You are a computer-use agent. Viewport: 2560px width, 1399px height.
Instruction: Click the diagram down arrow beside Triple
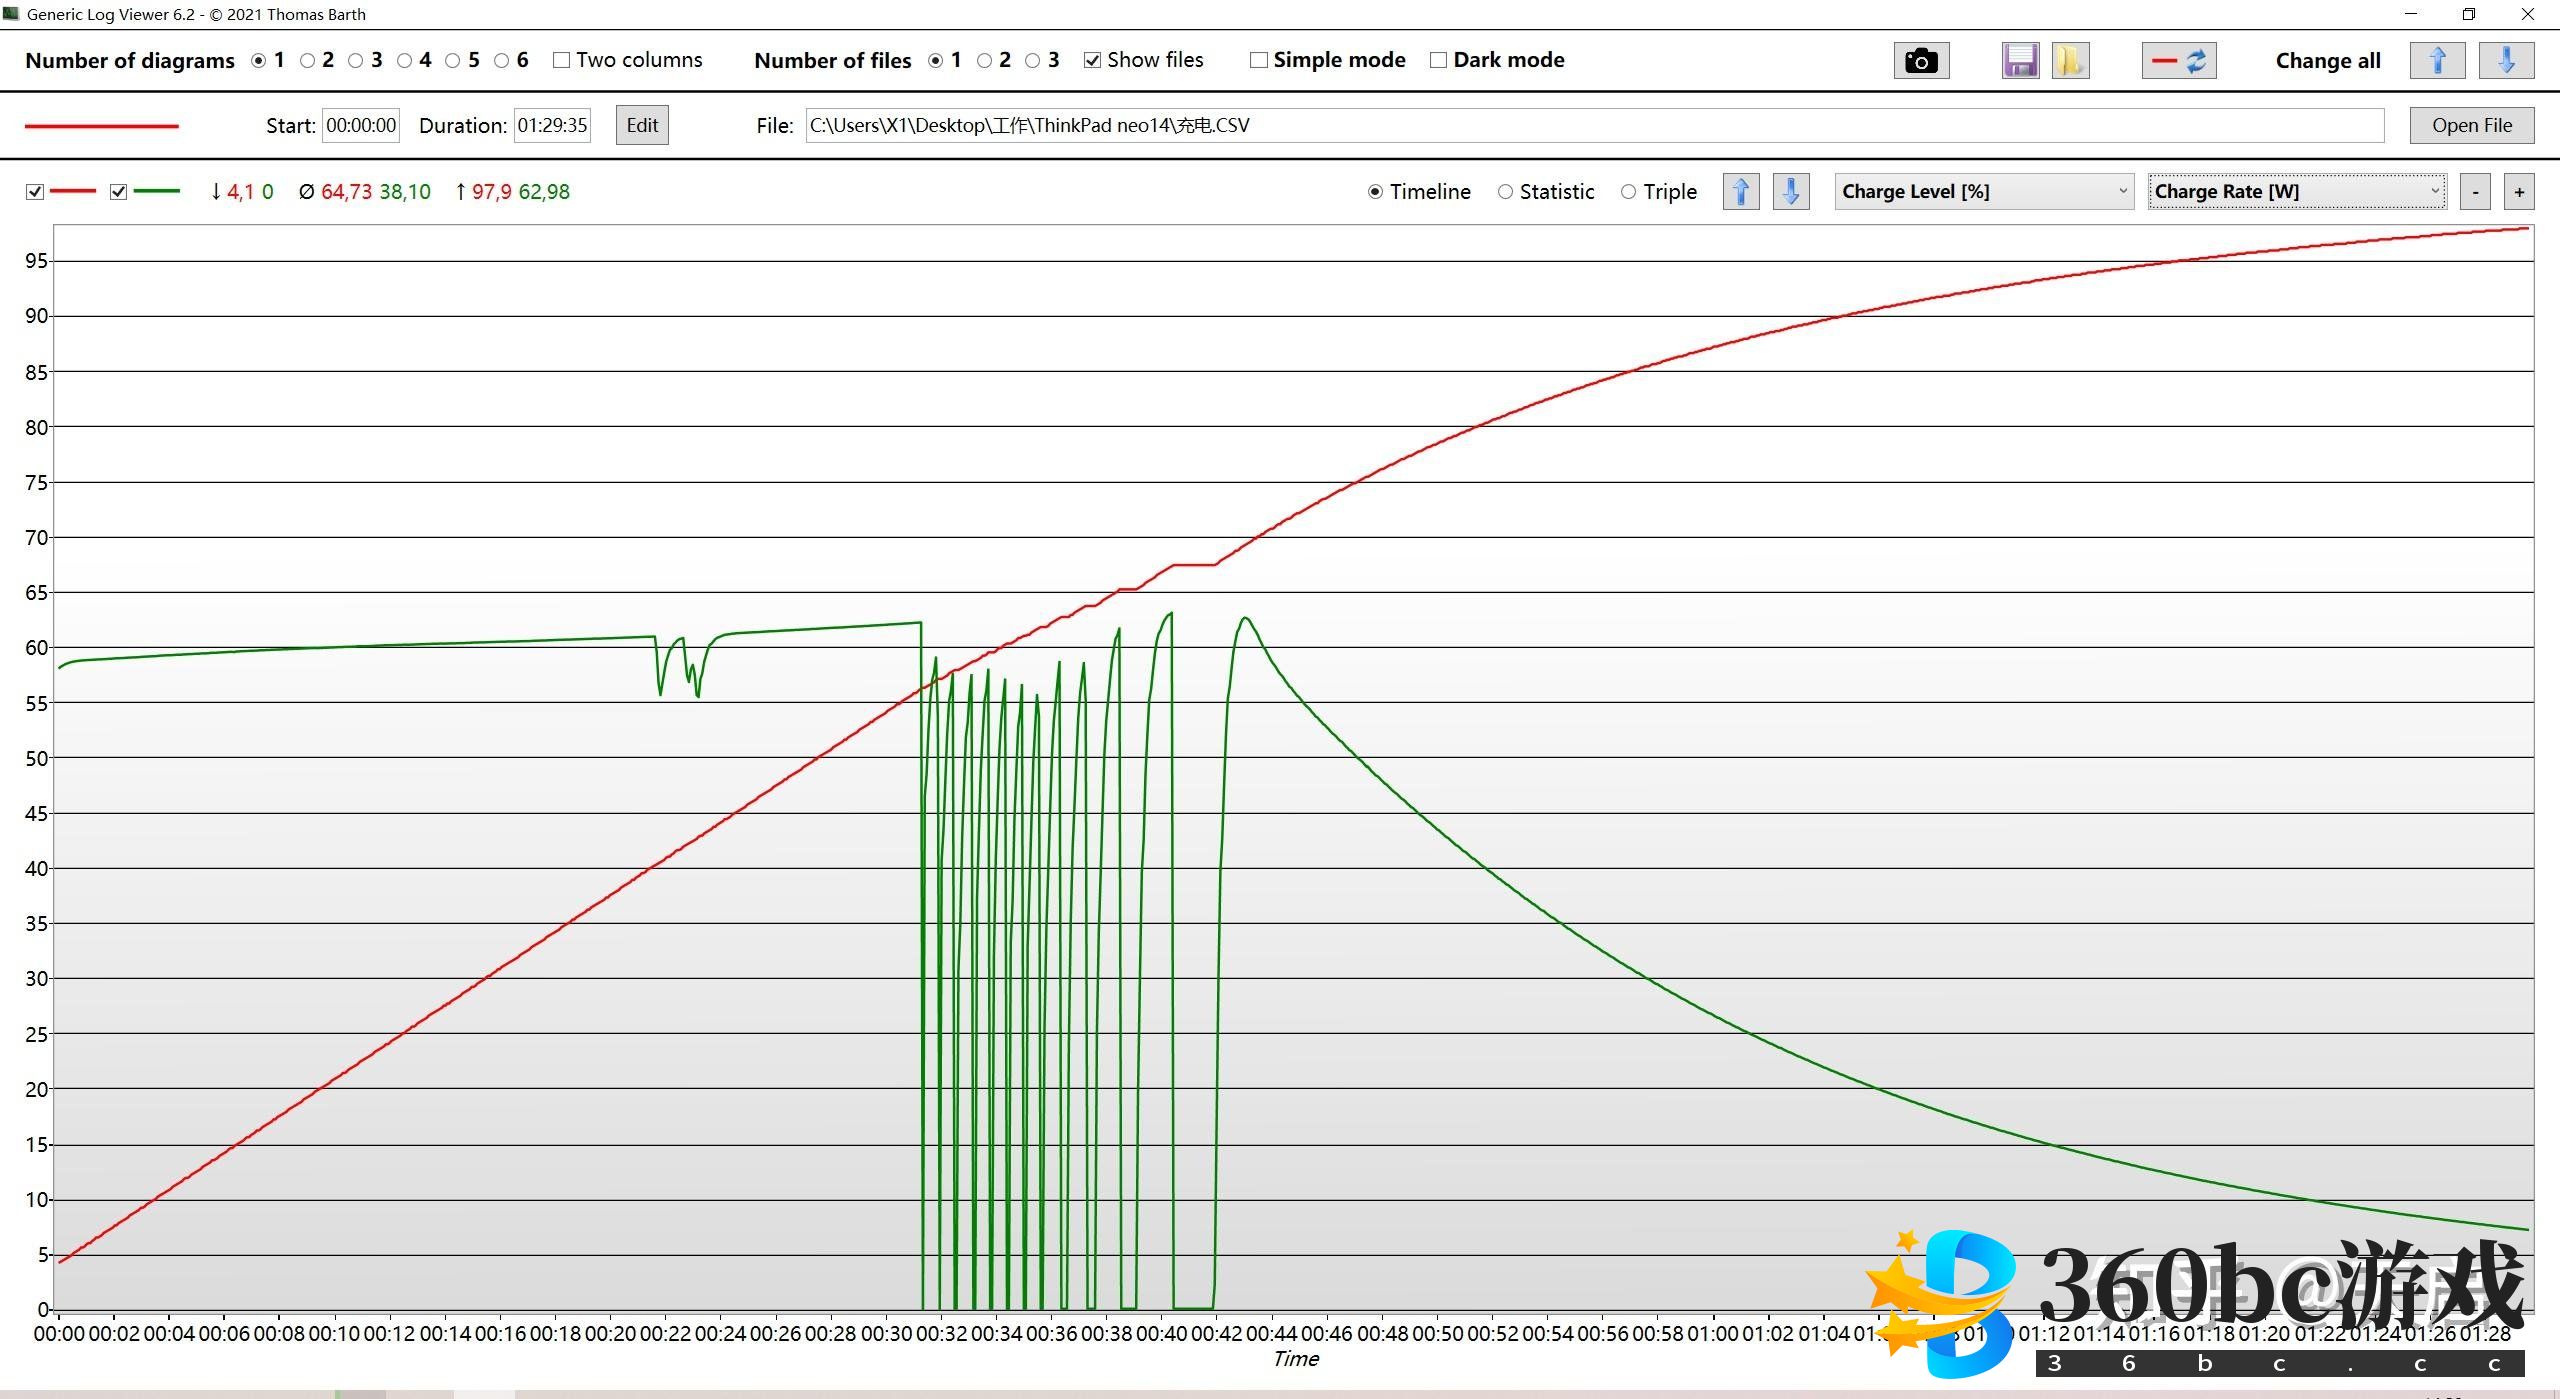(x=1790, y=191)
